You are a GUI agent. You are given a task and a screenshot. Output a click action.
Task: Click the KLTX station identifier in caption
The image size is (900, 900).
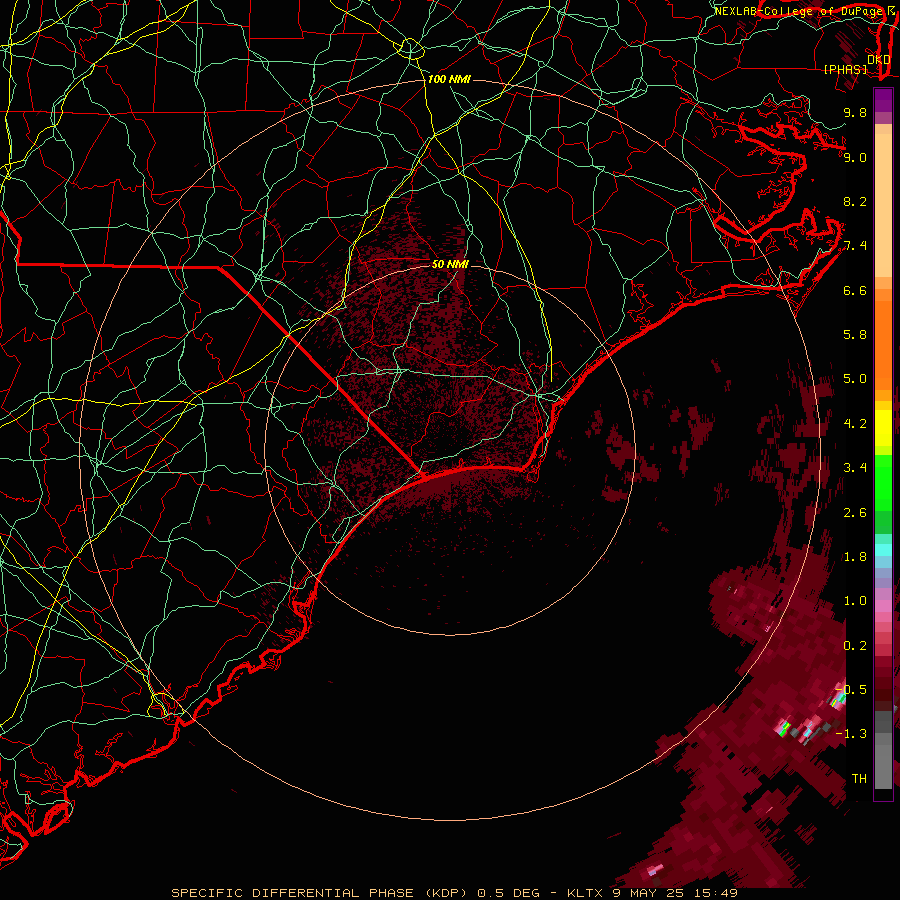(586, 893)
